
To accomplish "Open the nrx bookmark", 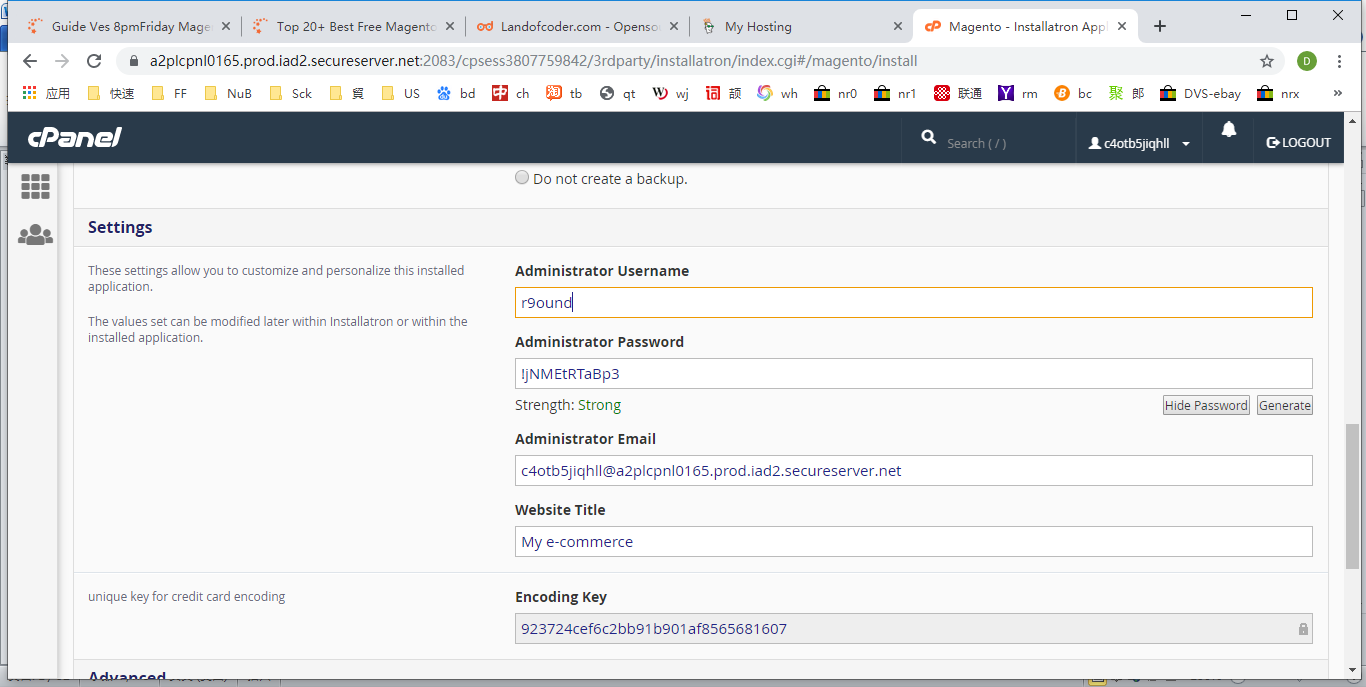I will point(1278,93).
